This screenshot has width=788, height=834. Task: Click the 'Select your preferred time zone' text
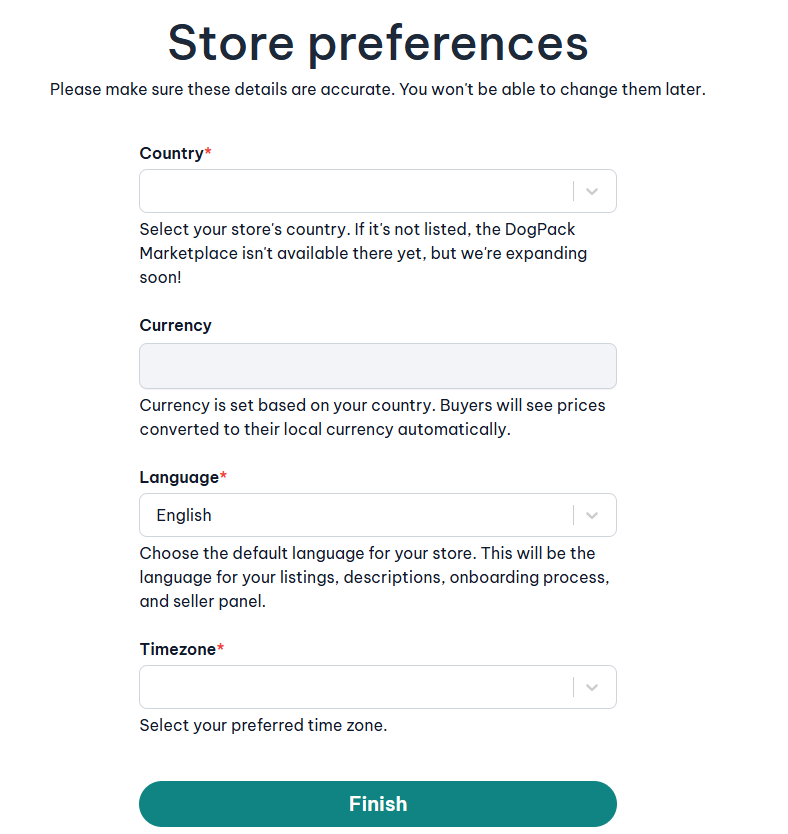263,725
